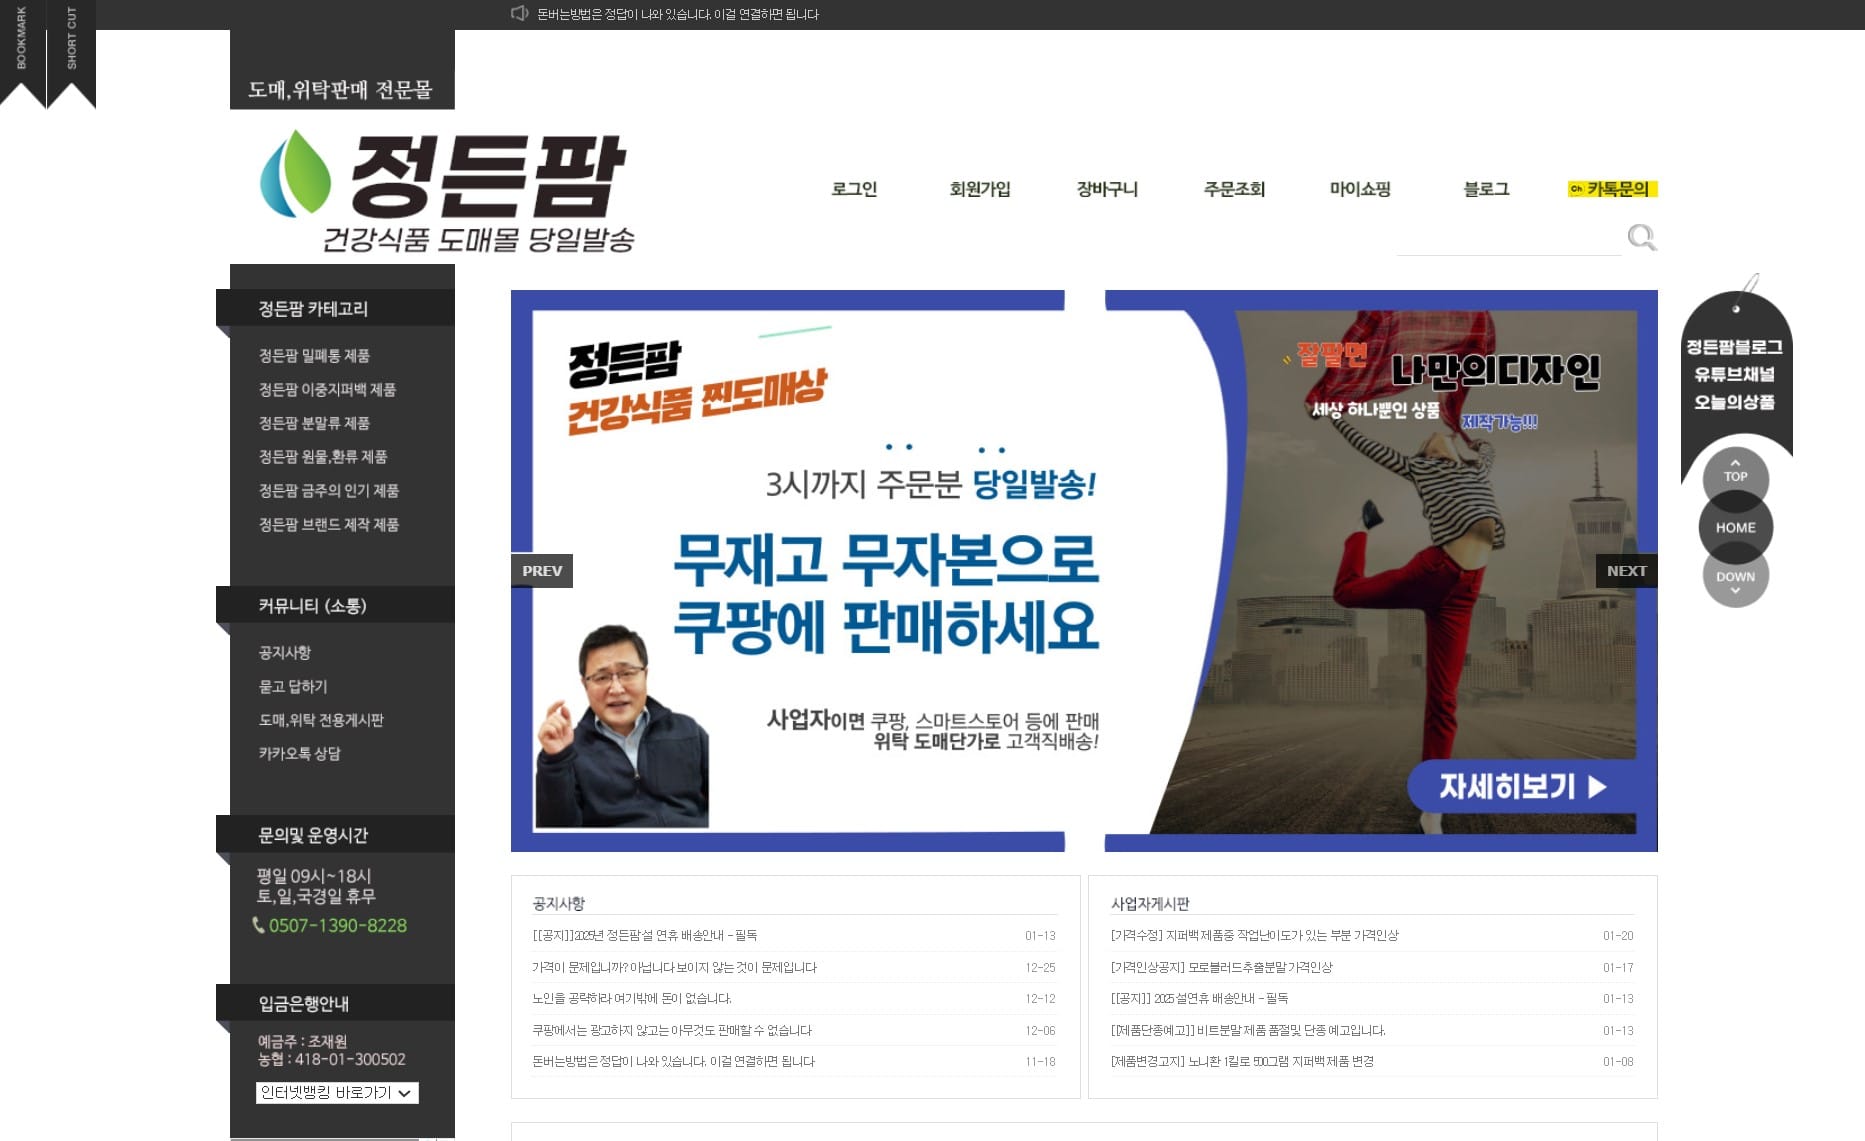
Task: Open notice 정든팜 설 연휴 배송안내 01-13
Action: click(644, 936)
